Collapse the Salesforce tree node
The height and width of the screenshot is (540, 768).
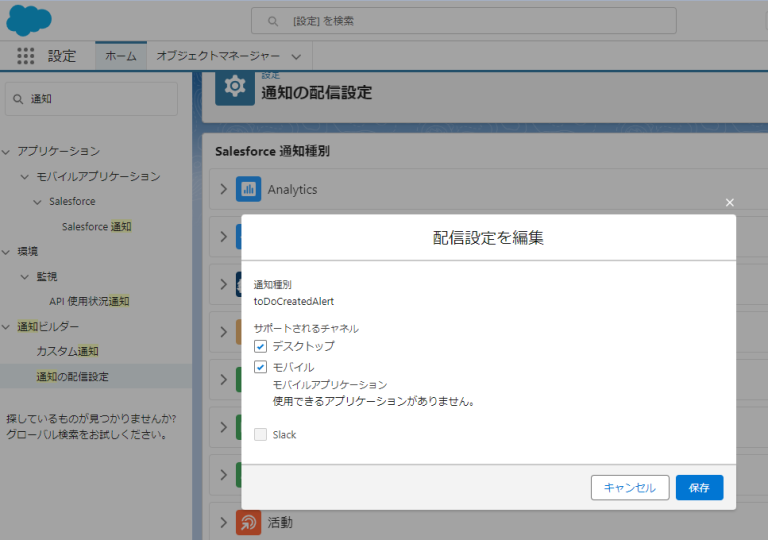(x=37, y=202)
